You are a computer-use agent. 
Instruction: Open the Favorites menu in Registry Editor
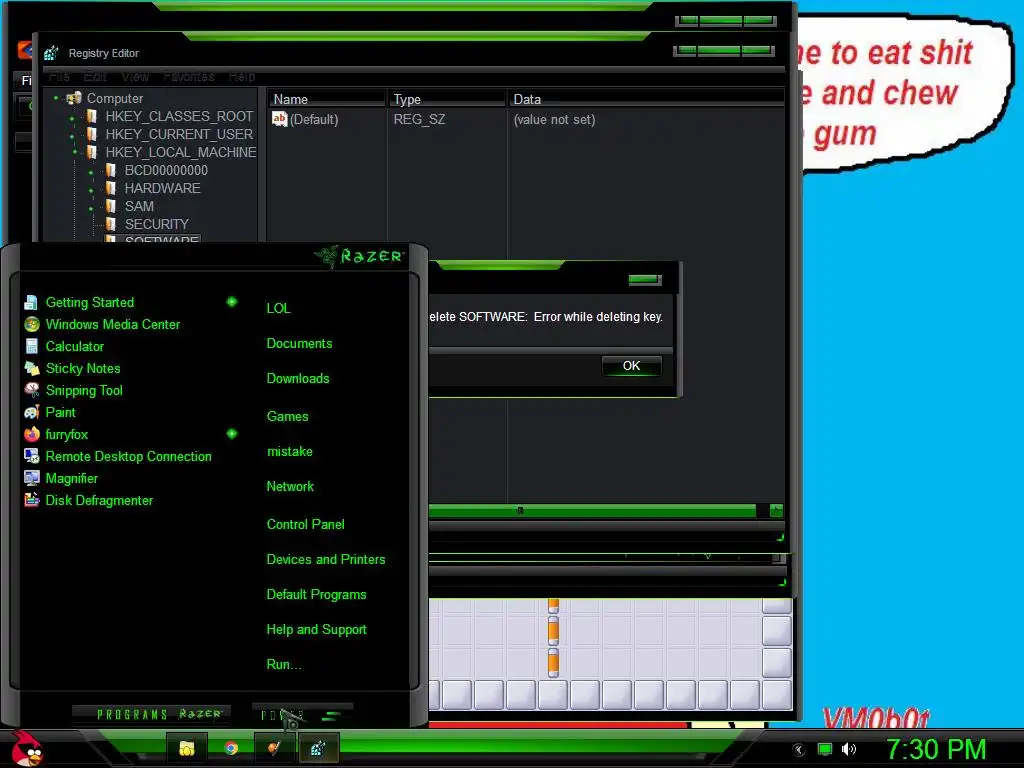[x=189, y=76]
